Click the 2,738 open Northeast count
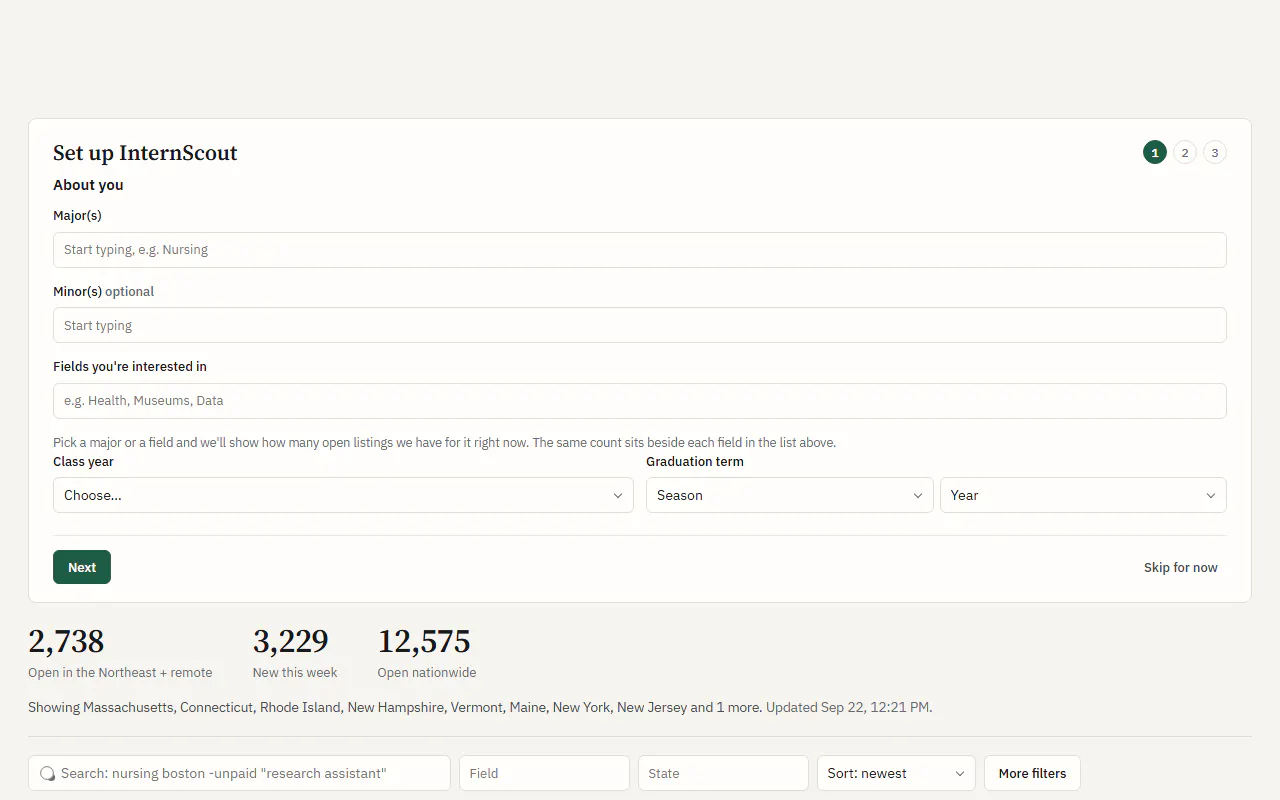Viewport: 1280px width, 800px height. [66, 641]
